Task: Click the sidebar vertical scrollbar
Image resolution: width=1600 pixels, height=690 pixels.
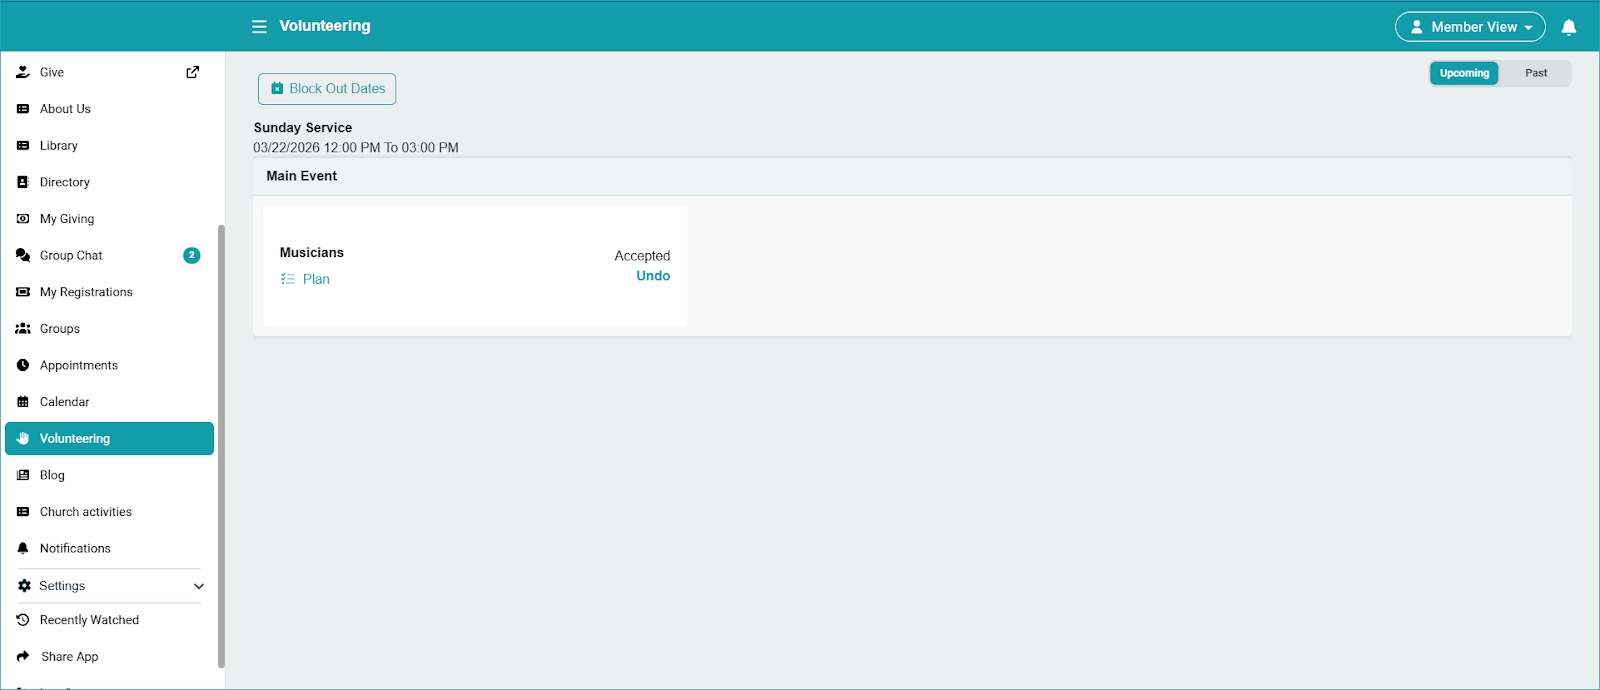Action: [221, 445]
